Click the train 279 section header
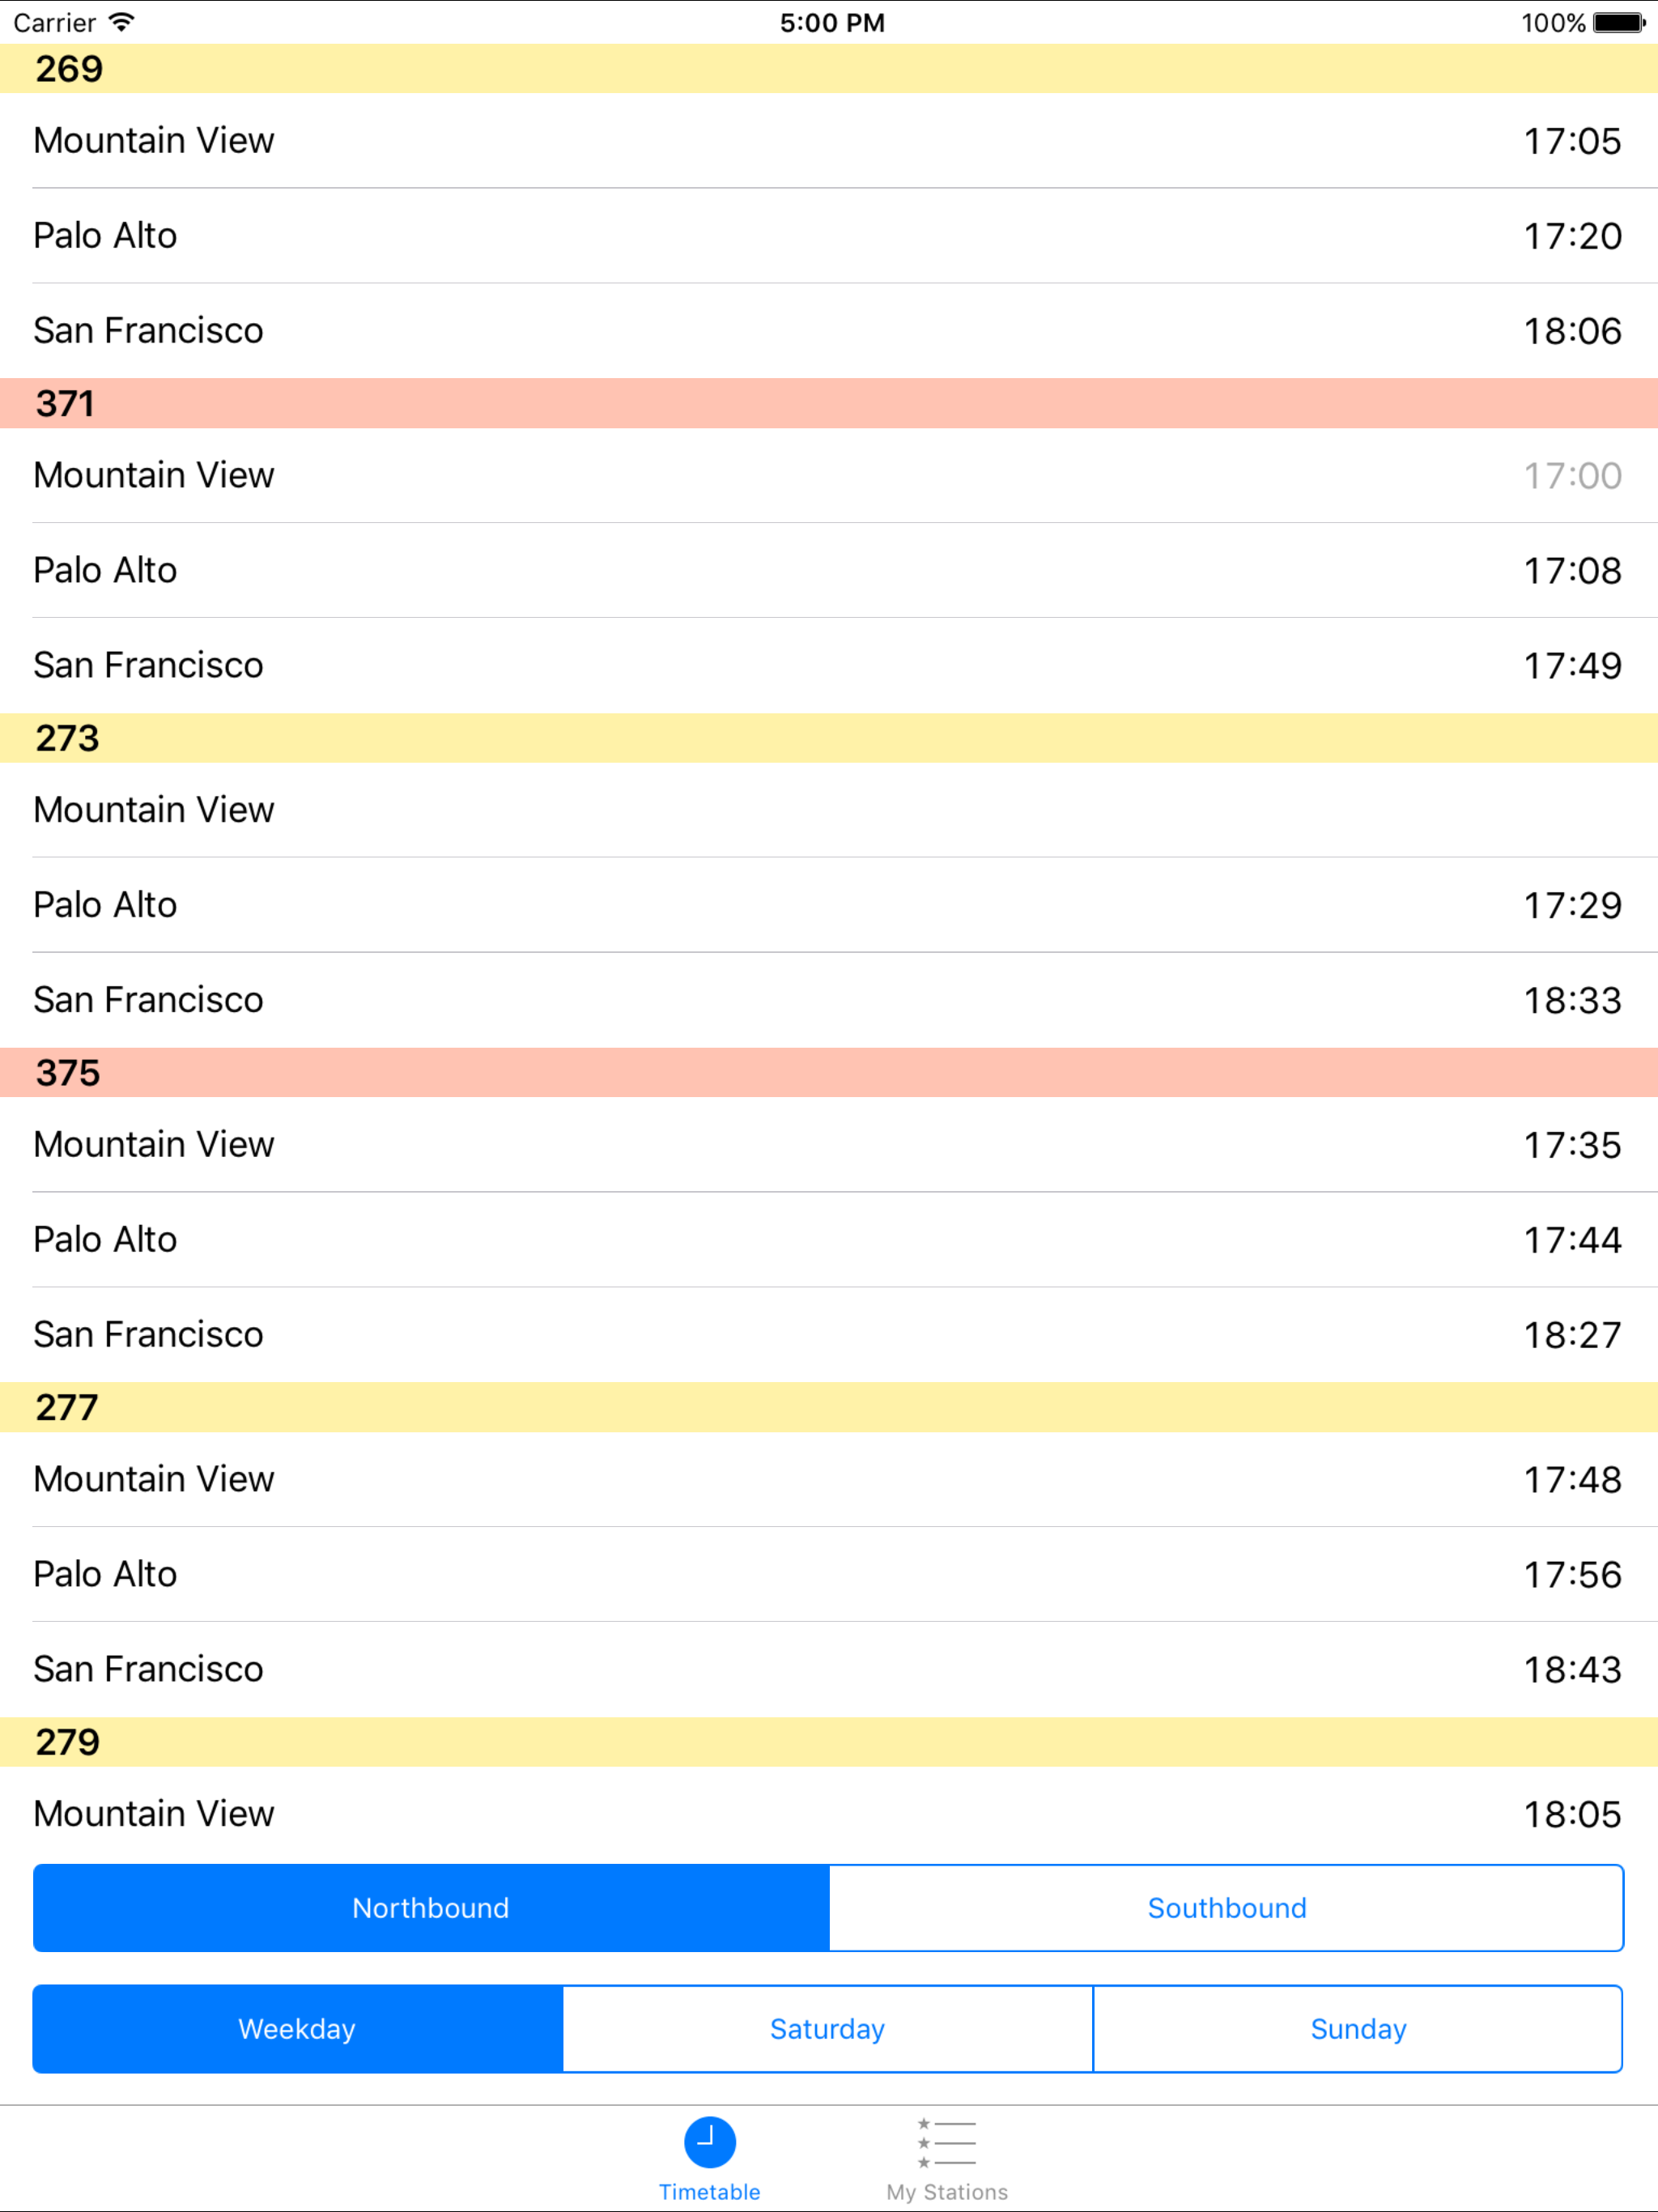This screenshot has width=1658, height=2212. click(x=829, y=1742)
